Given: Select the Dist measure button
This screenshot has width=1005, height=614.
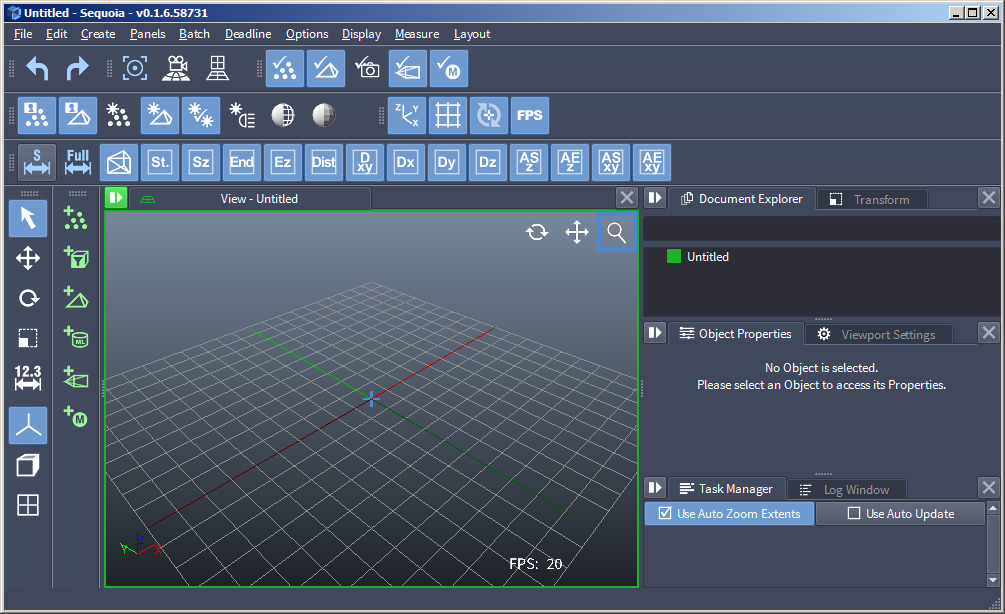Looking at the screenshot, I should 324,162.
